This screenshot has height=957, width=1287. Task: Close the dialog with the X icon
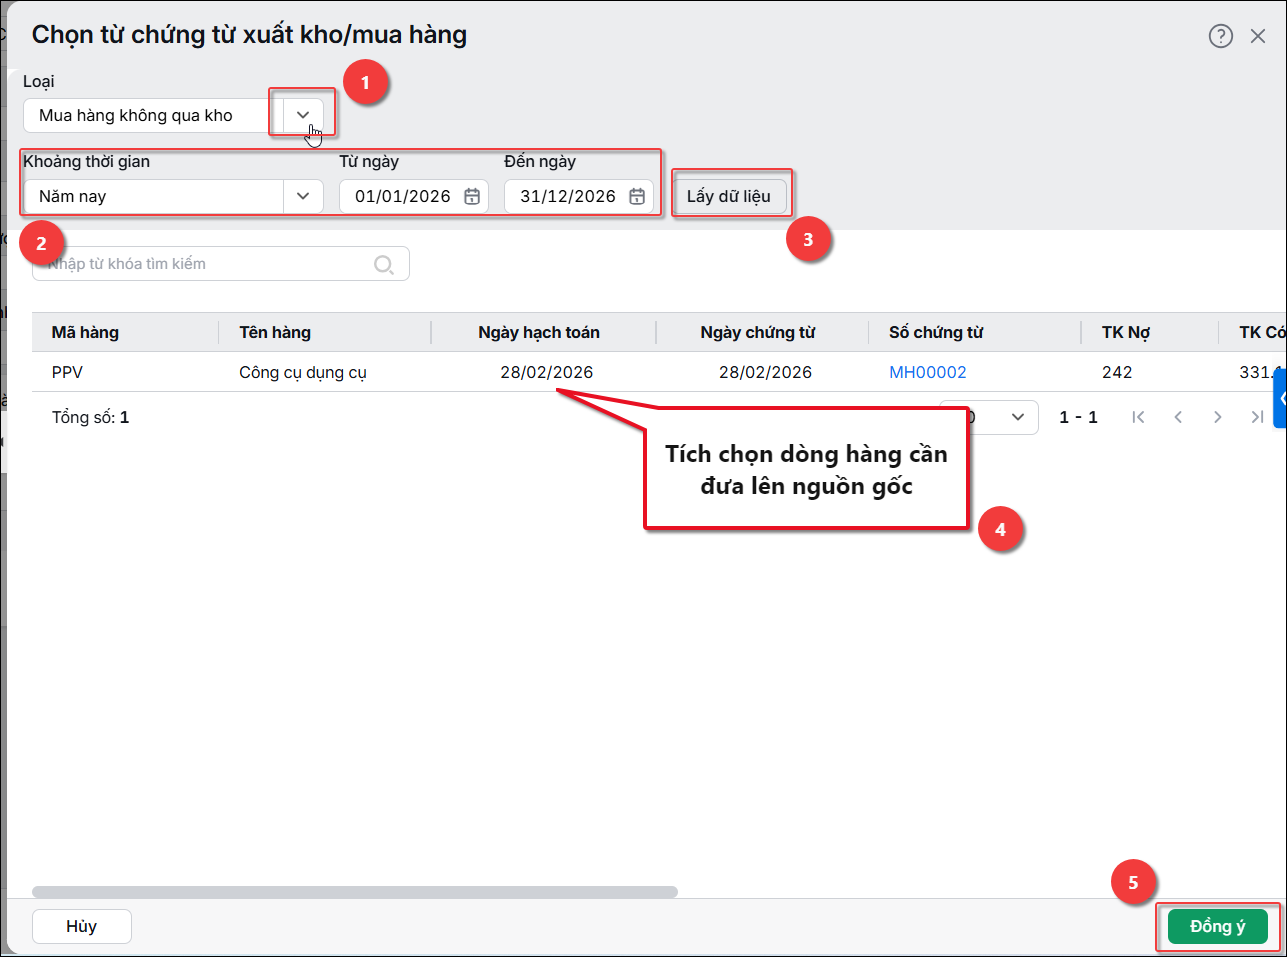click(x=1258, y=36)
